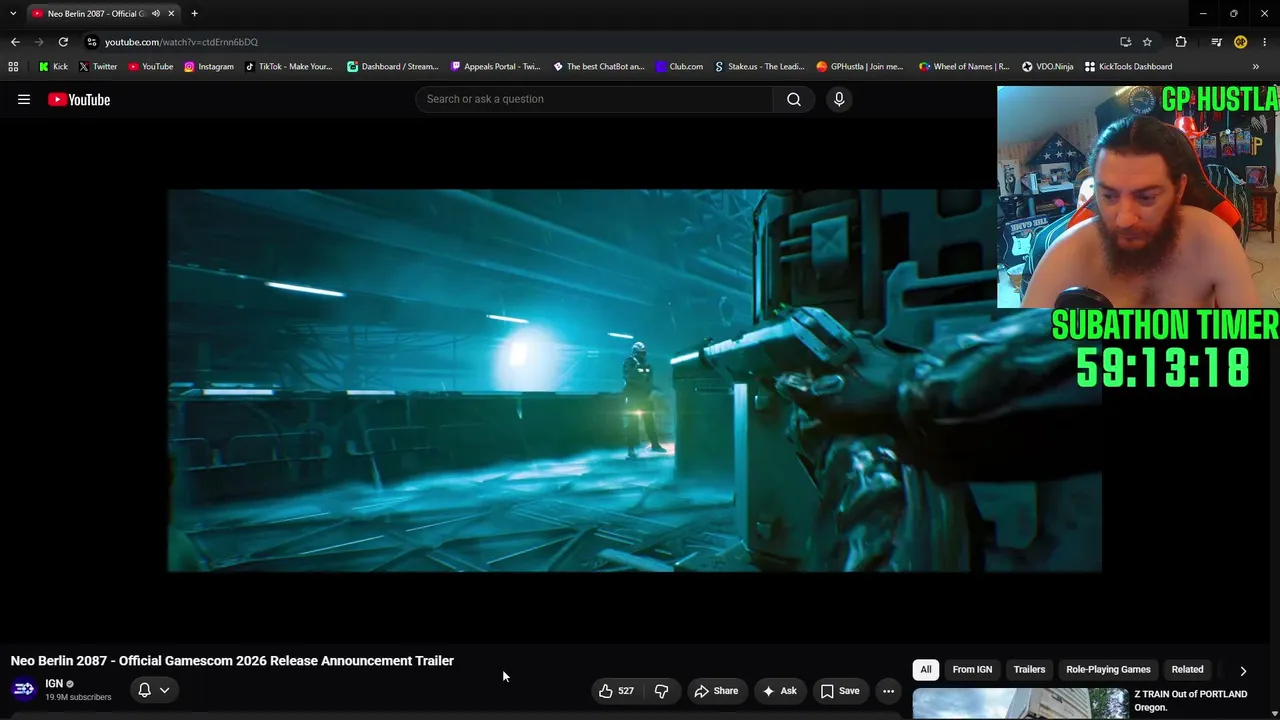
Task: Select the From IGN filter chip
Action: pyautogui.click(x=972, y=670)
